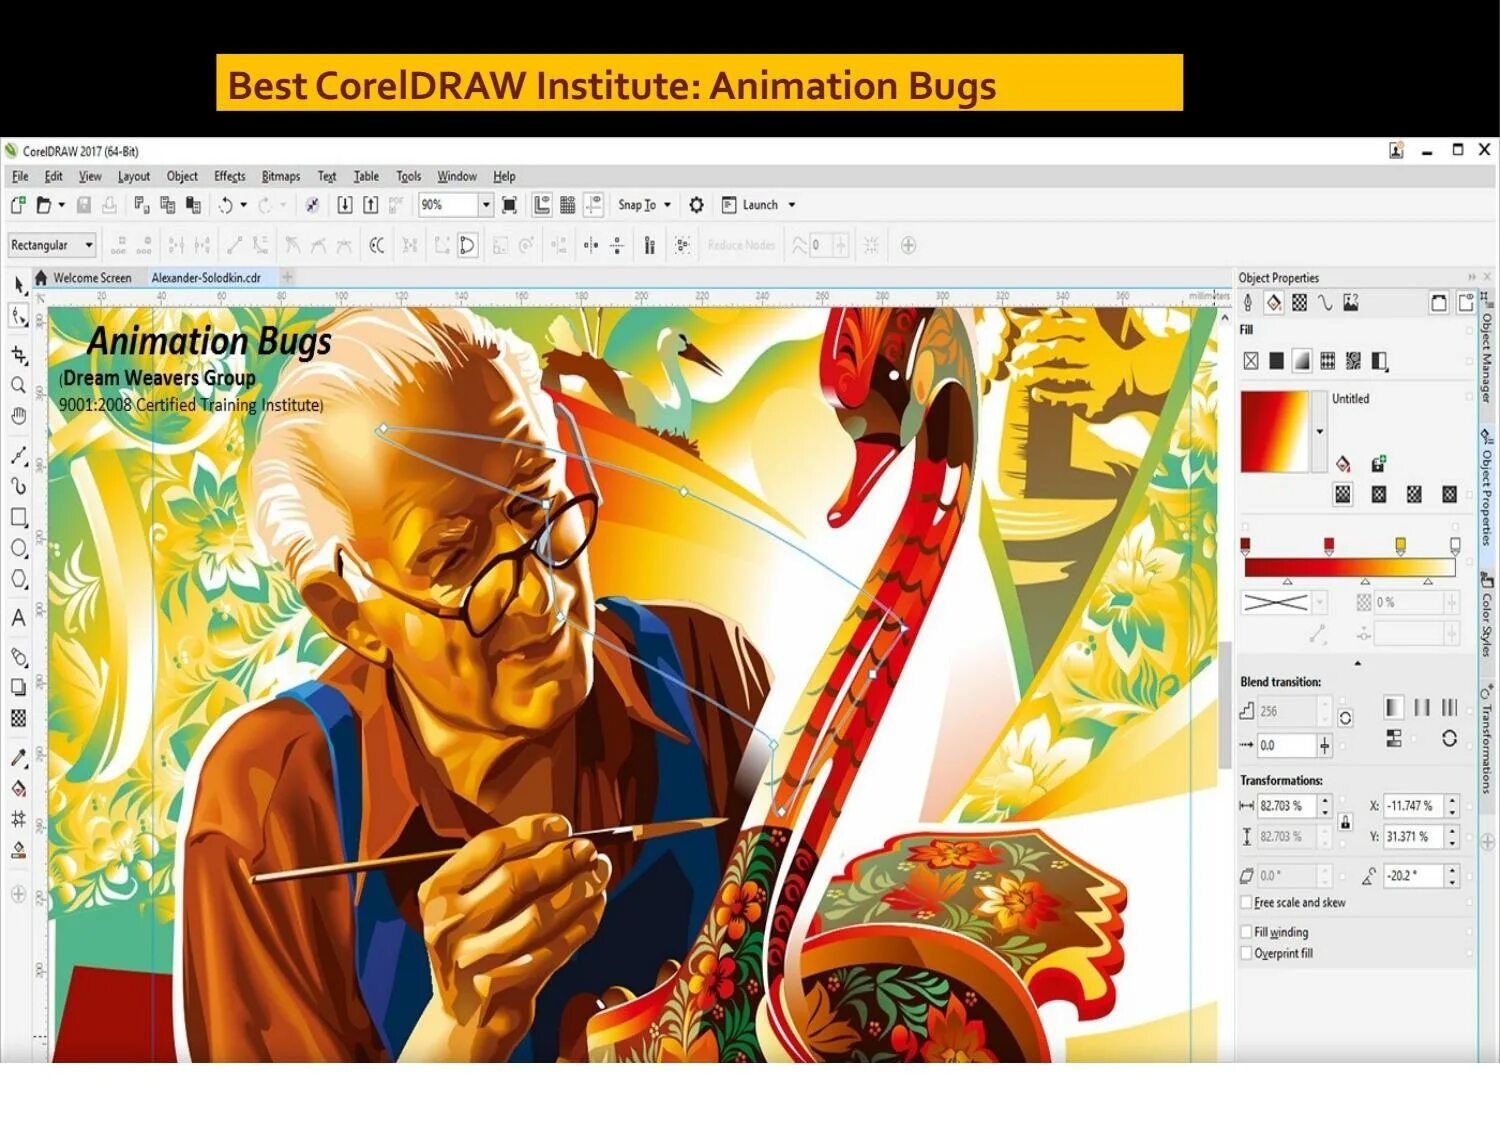Toggle Show guidelines in the standard toolbar
1500x1125 pixels.
click(594, 205)
